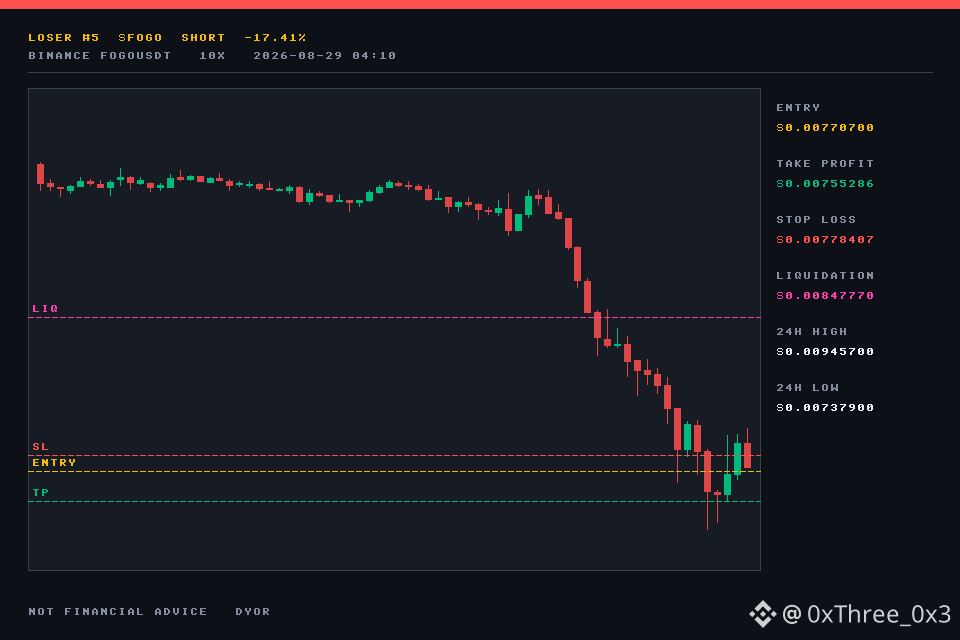Image resolution: width=960 pixels, height=640 pixels.
Task: Click the TAKE PROFIT label
Action: [x=825, y=164]
